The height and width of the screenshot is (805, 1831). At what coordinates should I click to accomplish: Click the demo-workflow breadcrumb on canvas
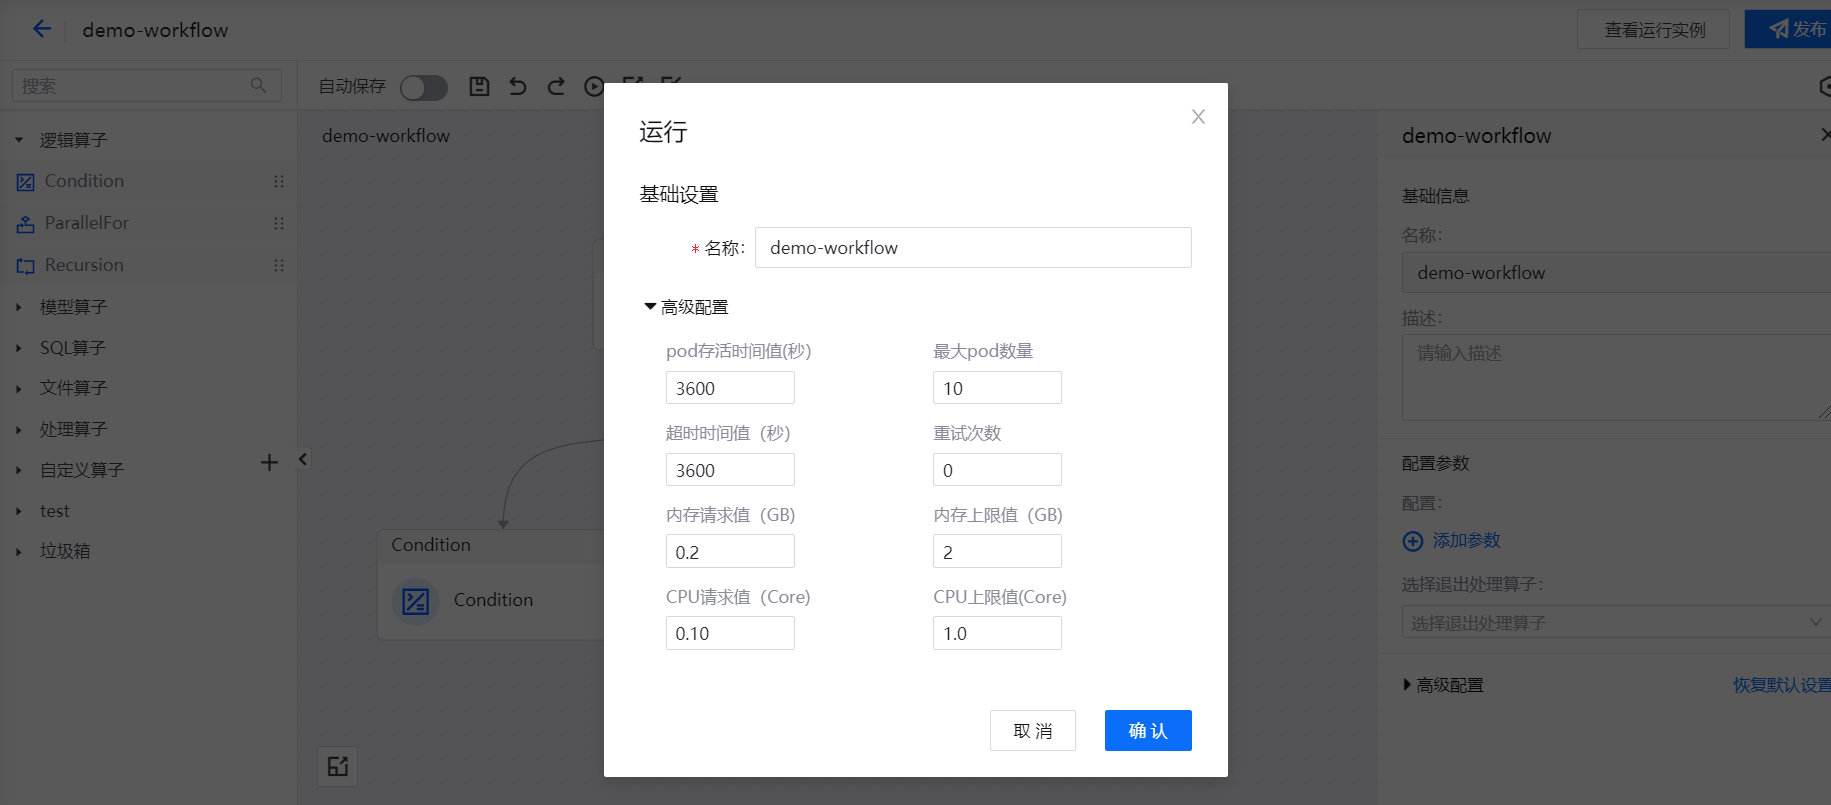click(386, 136)
